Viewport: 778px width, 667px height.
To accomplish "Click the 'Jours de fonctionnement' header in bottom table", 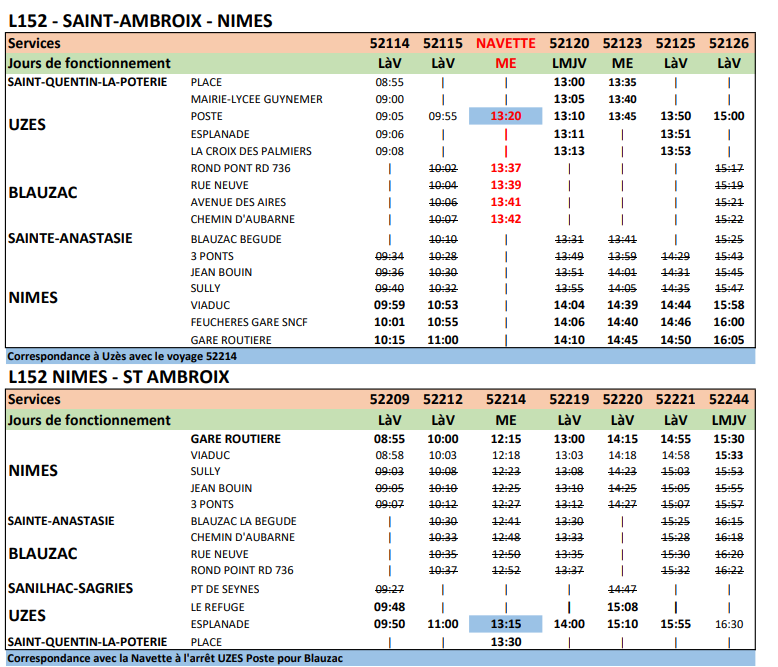I will [89, 420].
